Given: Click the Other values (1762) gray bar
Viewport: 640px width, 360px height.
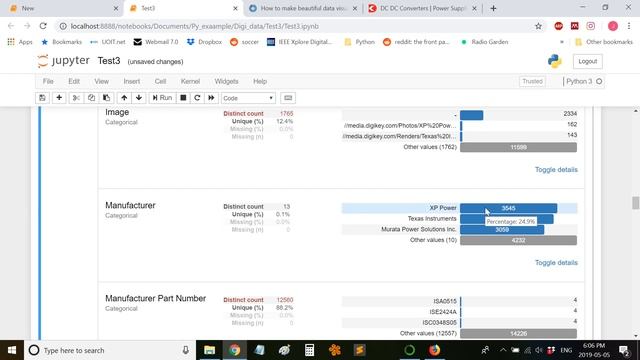Looking at the screenshot, I should click(518, 147).
